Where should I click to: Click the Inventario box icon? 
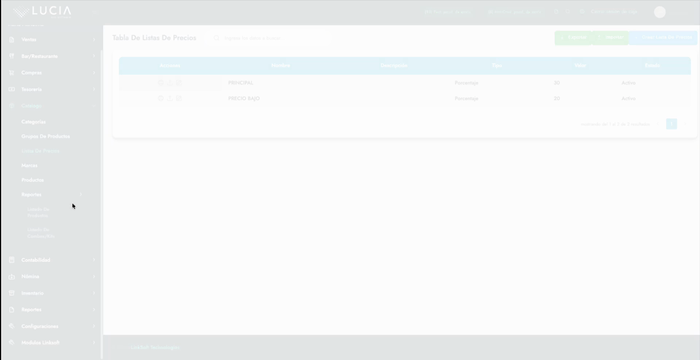[x=12, y=293]
